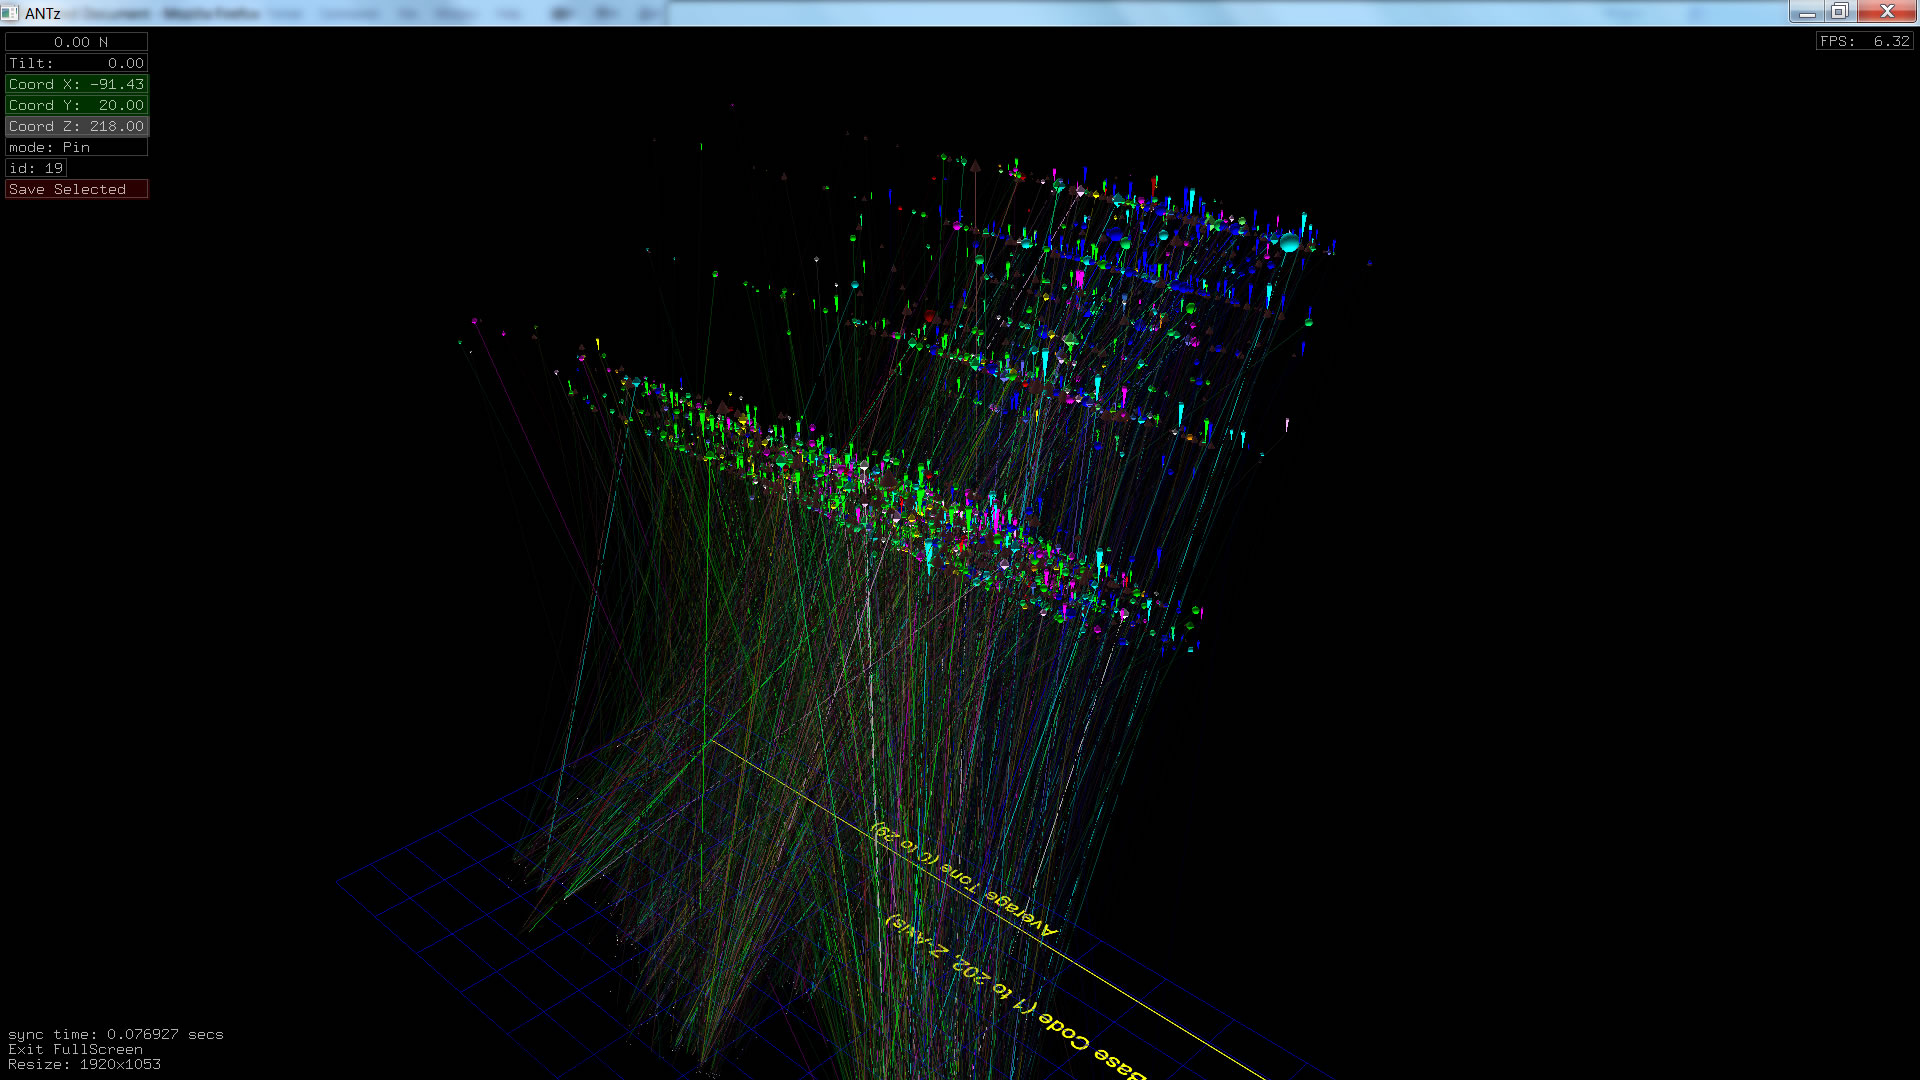Restore down the ANTz window

[1840, 12]
